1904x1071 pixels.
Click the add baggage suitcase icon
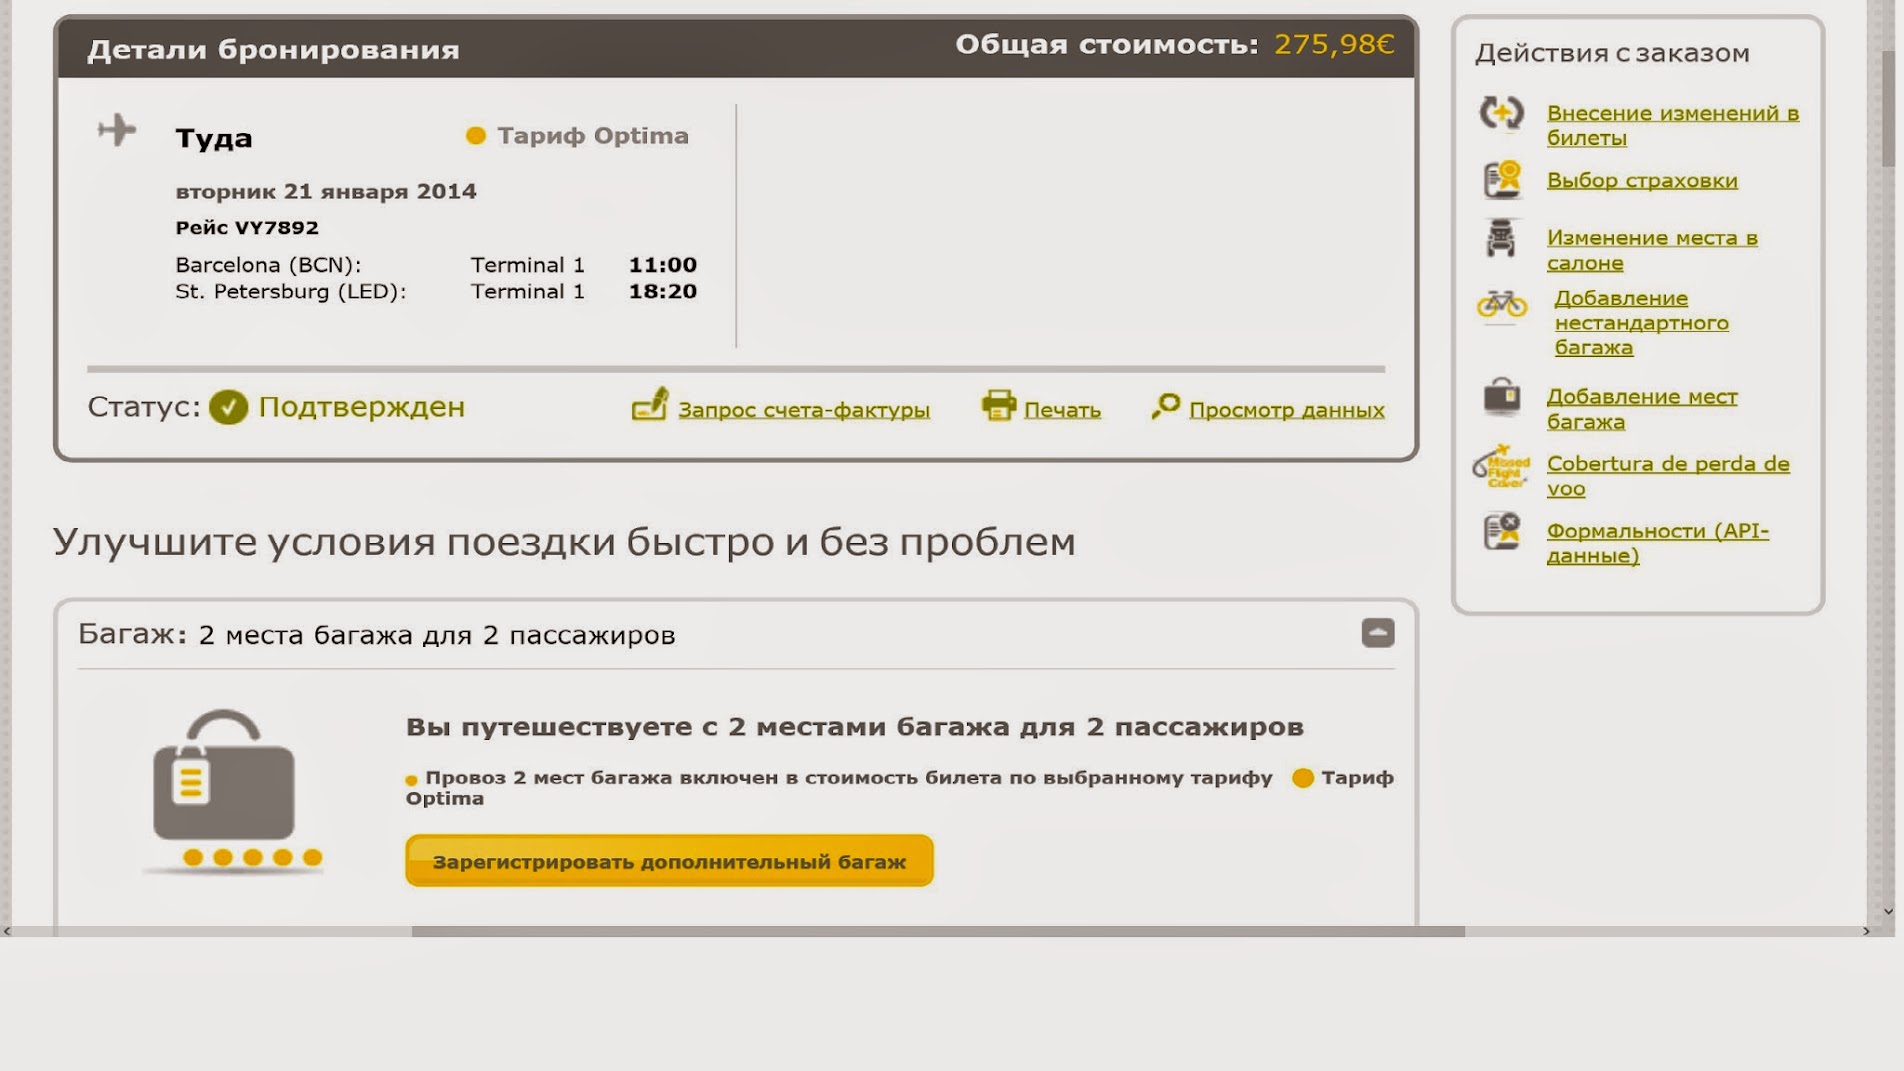pos(1502,396)
